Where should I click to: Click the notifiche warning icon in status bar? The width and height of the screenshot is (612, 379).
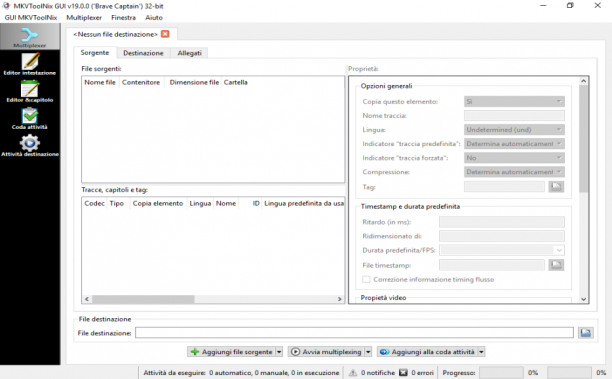tap(353, 373)
